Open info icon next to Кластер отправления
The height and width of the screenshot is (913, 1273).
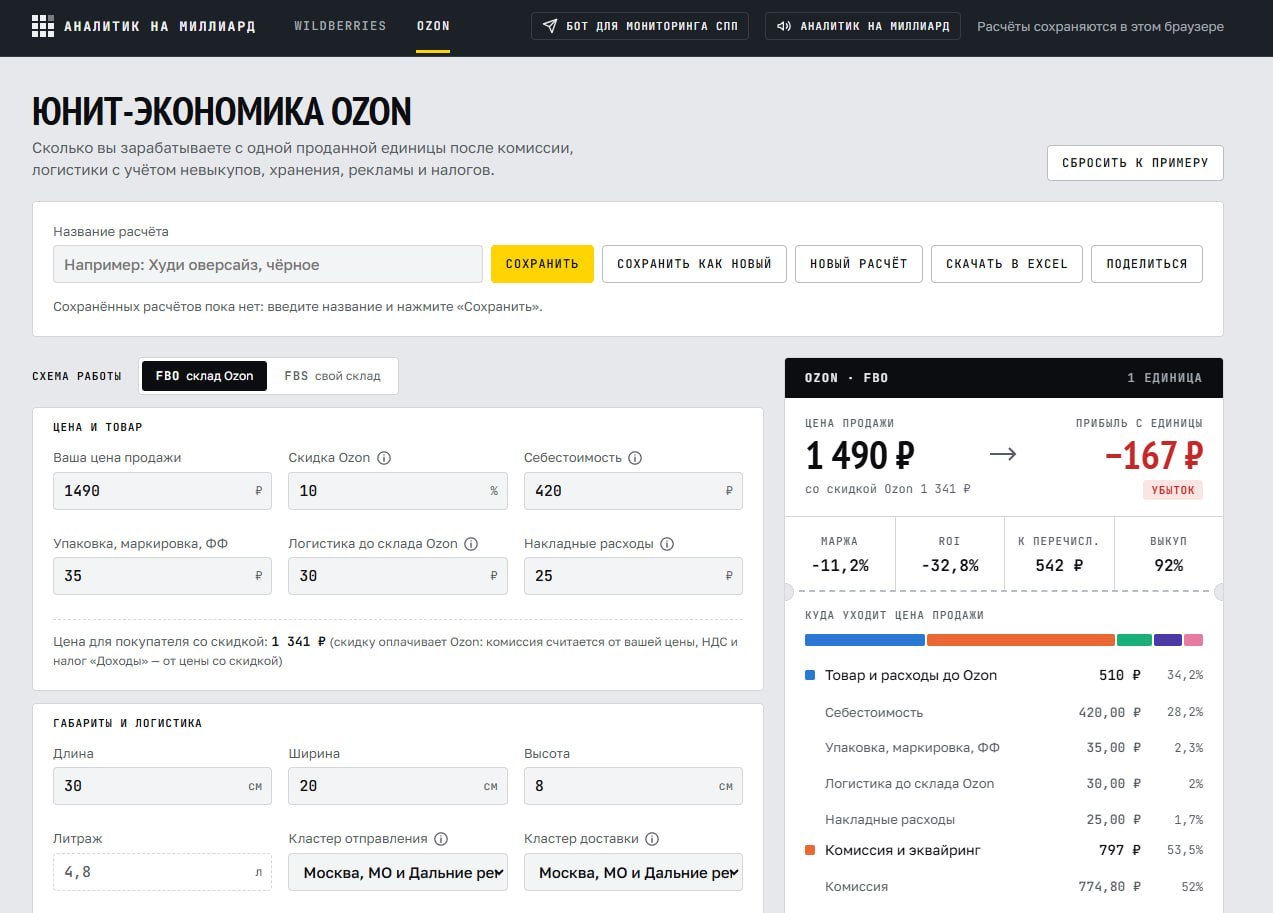(441, 839)
